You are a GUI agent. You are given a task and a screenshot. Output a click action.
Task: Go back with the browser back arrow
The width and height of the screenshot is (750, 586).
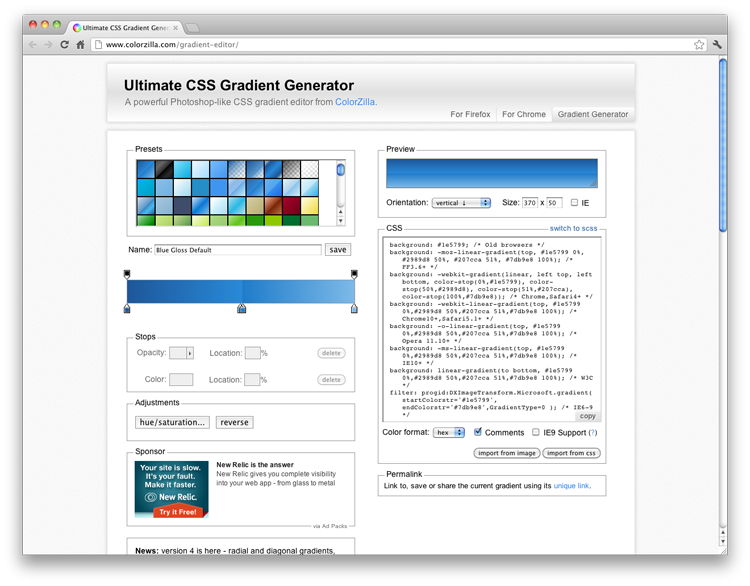coord(33,44)
